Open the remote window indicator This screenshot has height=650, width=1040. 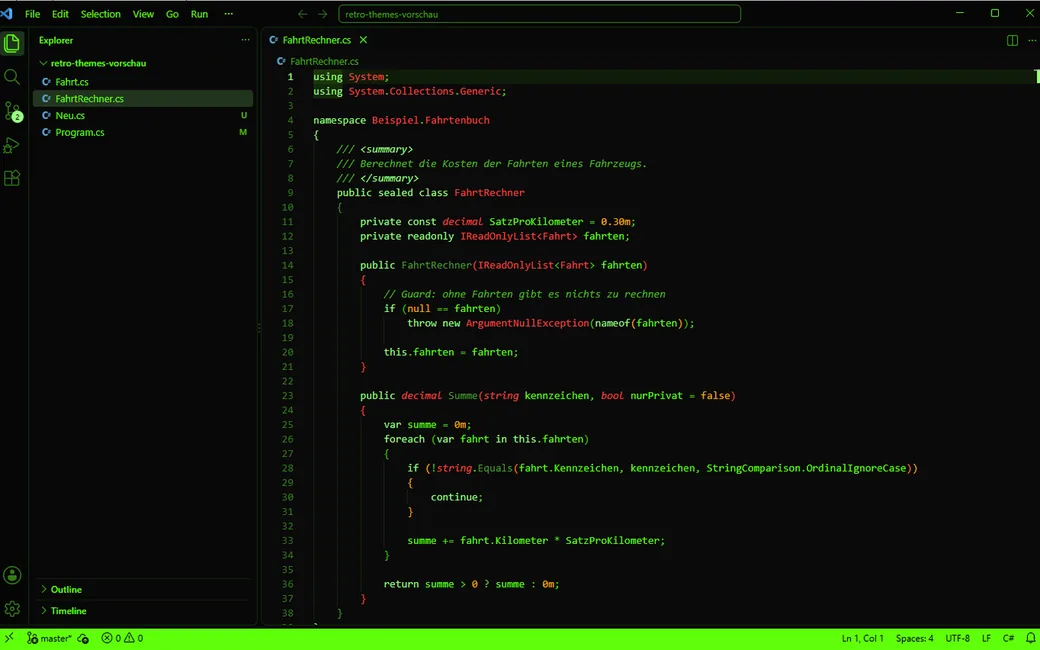pos(9,638)
